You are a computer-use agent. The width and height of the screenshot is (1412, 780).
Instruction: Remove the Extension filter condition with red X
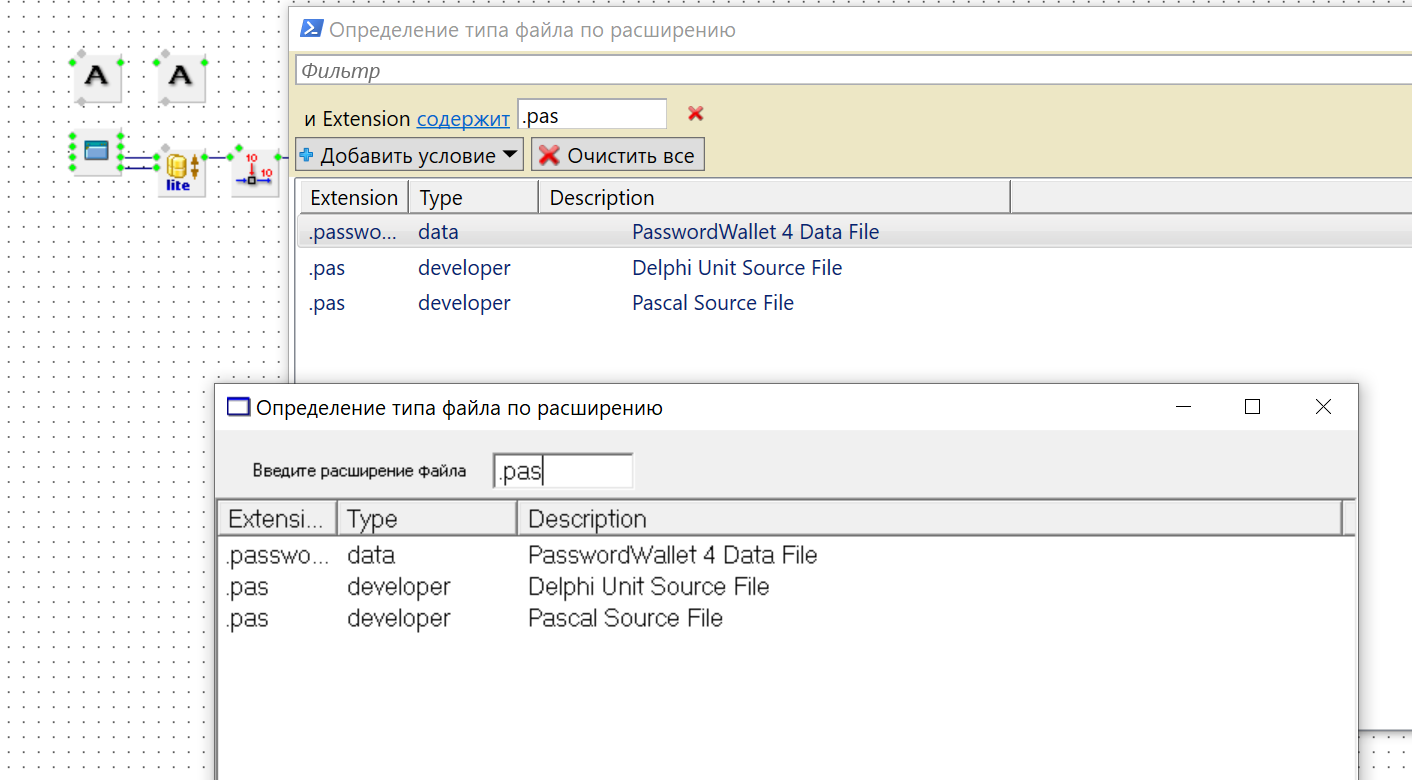(696, 114)
